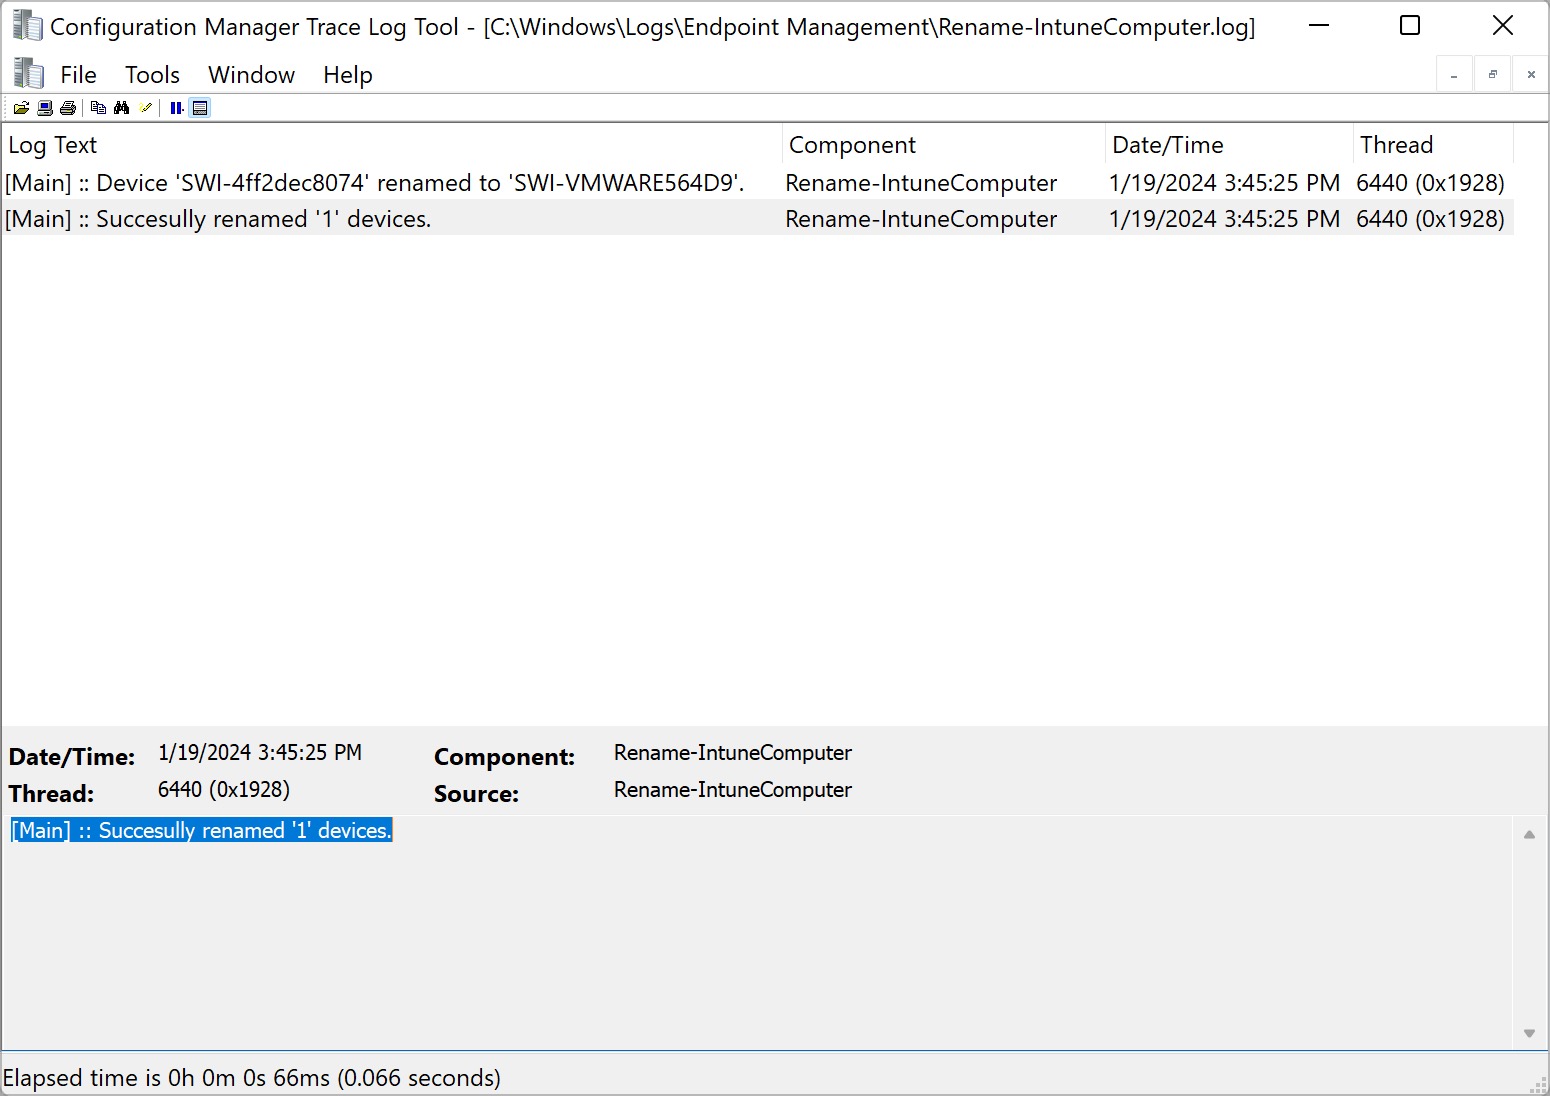Select the 'Device renamed' log entry row

tap(400, 183)
